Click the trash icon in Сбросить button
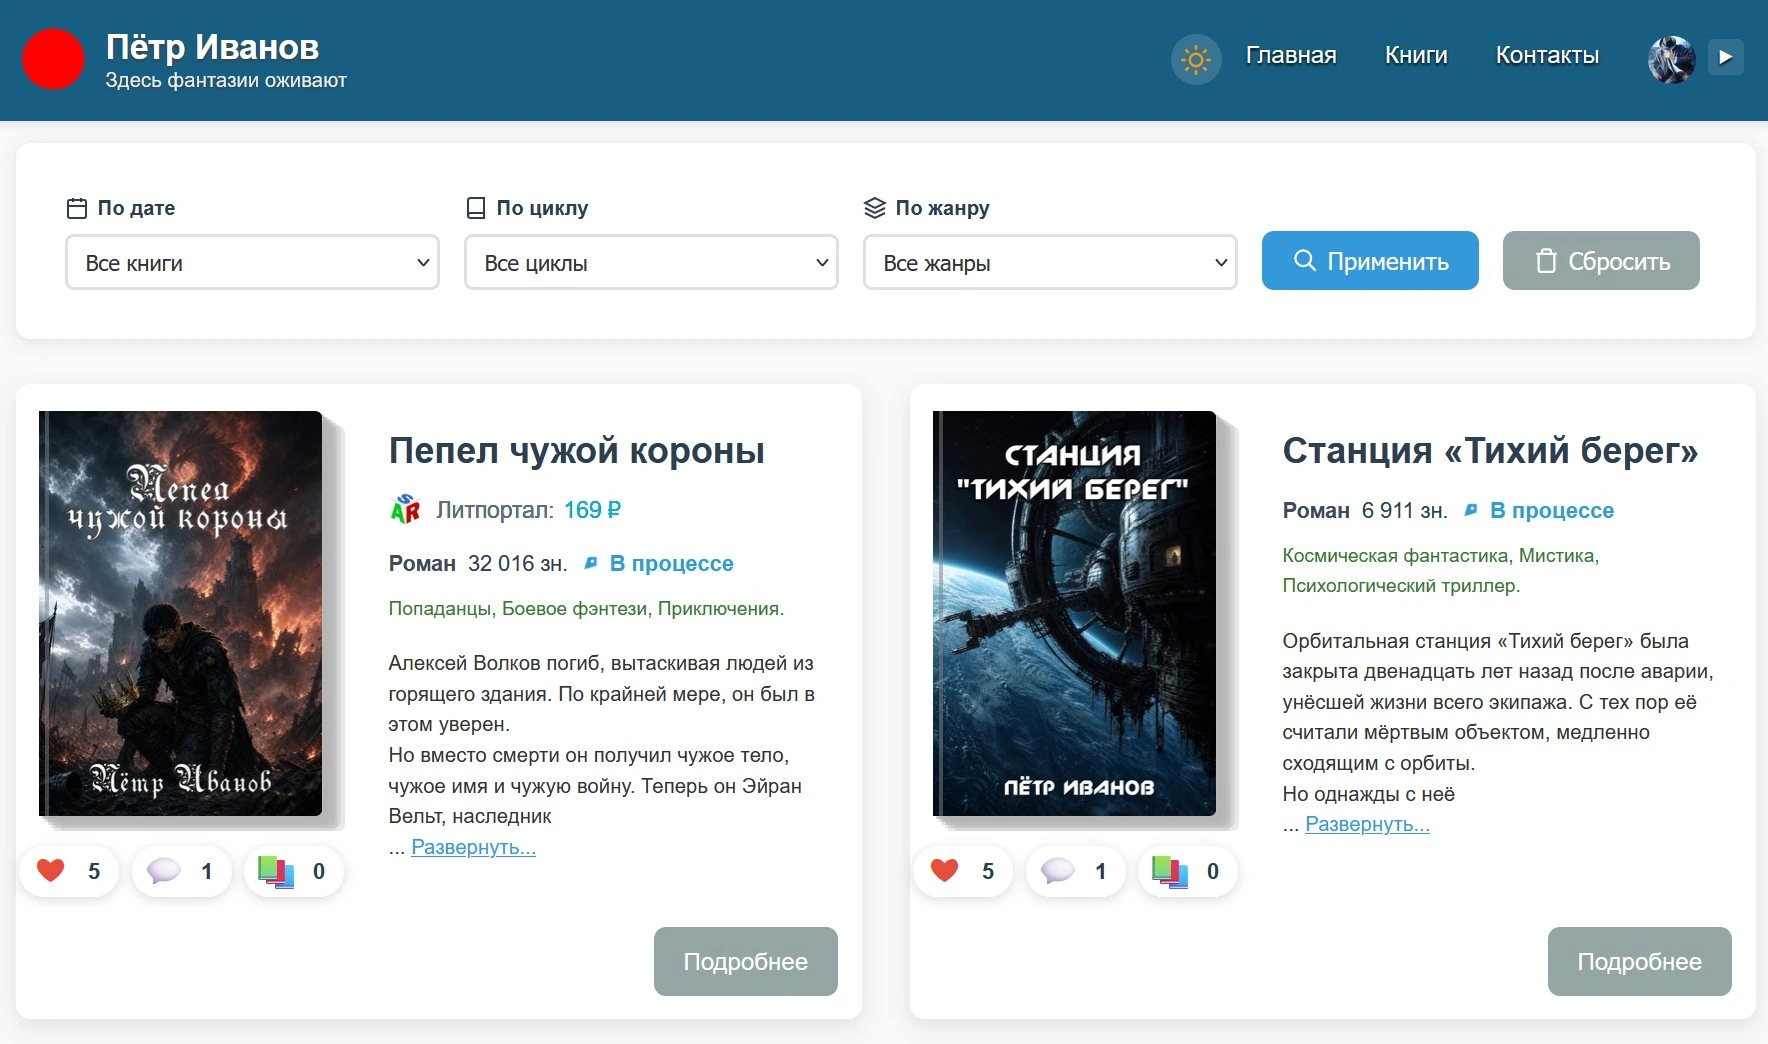Screen dimensions: 1768x1044 click(x=1546, y=261)
